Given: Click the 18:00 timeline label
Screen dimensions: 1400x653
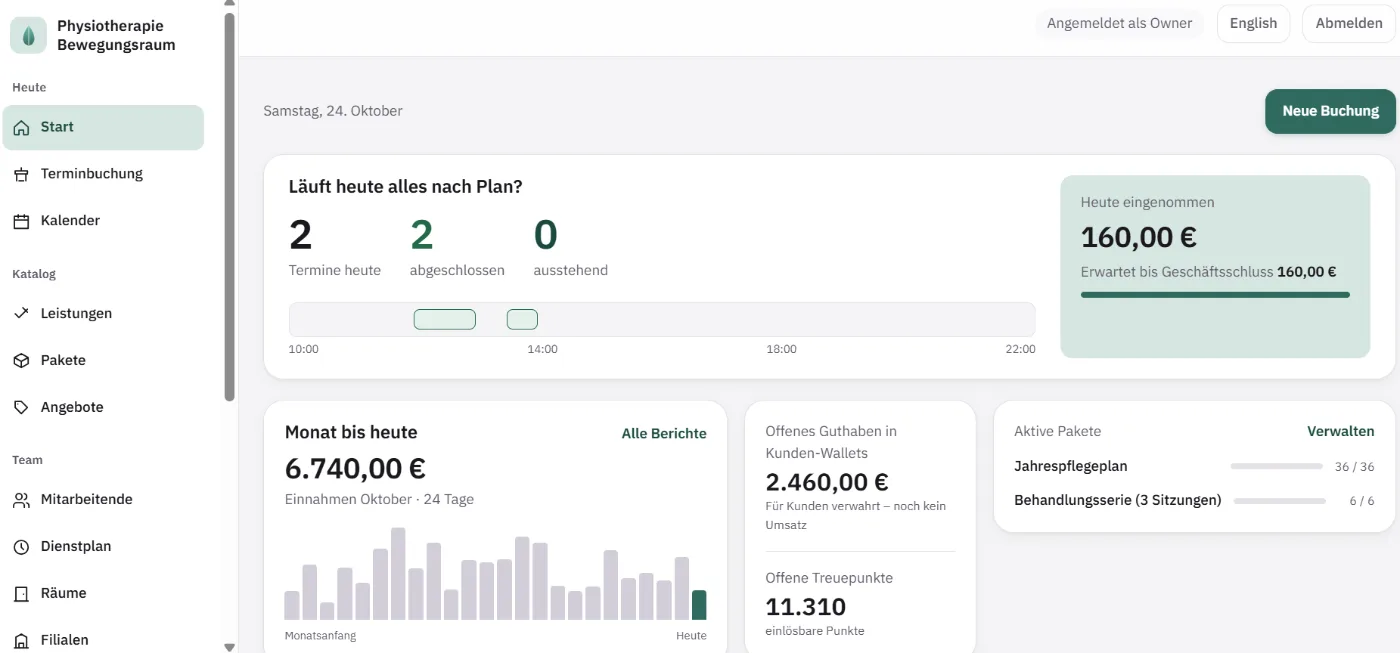Looking at the screenshot, I should [x=782, y=349].
